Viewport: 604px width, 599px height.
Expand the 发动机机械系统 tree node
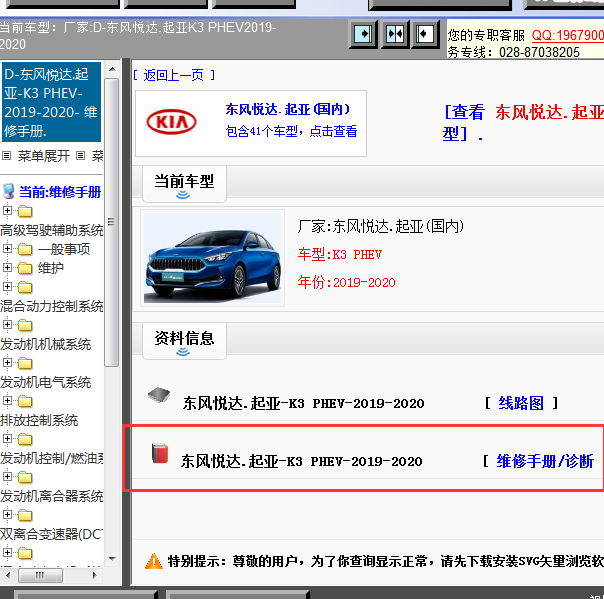tap(7, 325)
